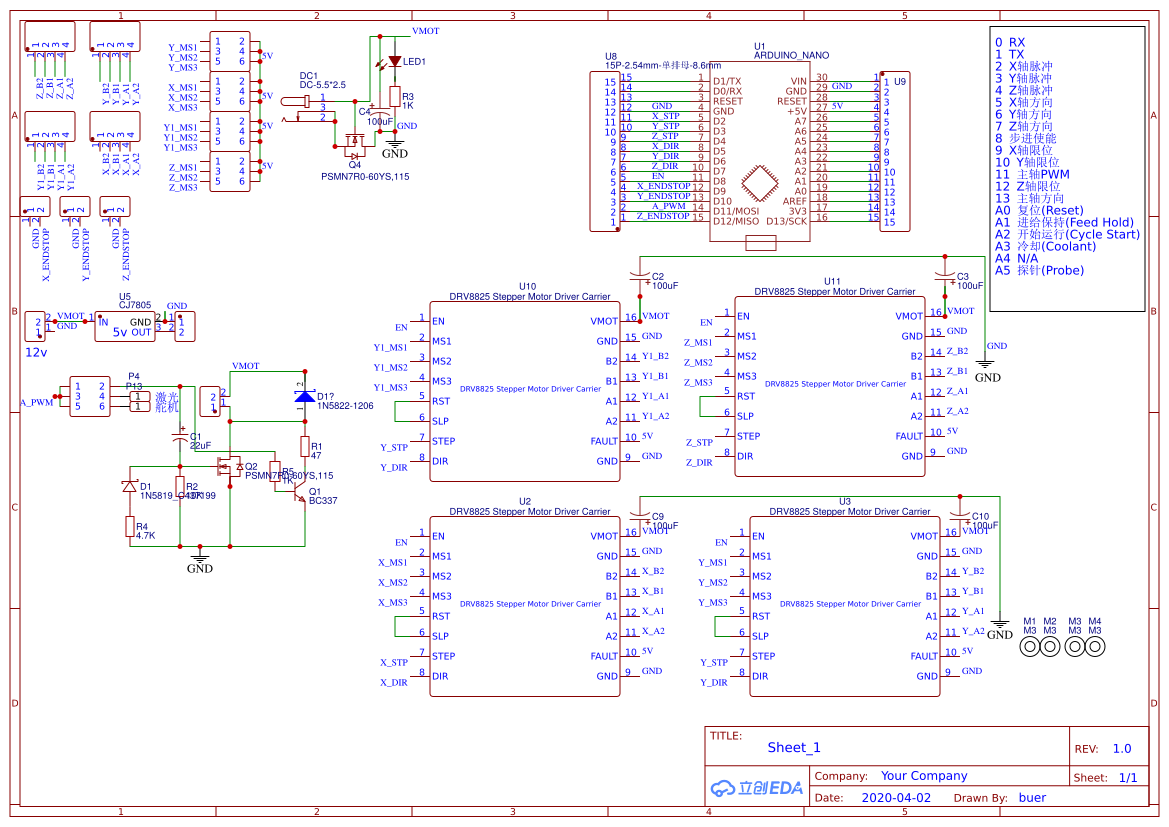Image resolution: width=1169 pixels, height=827 pixels.
Task: Click the ARDUINO_NANO label
Action: [x=791, y=55]
